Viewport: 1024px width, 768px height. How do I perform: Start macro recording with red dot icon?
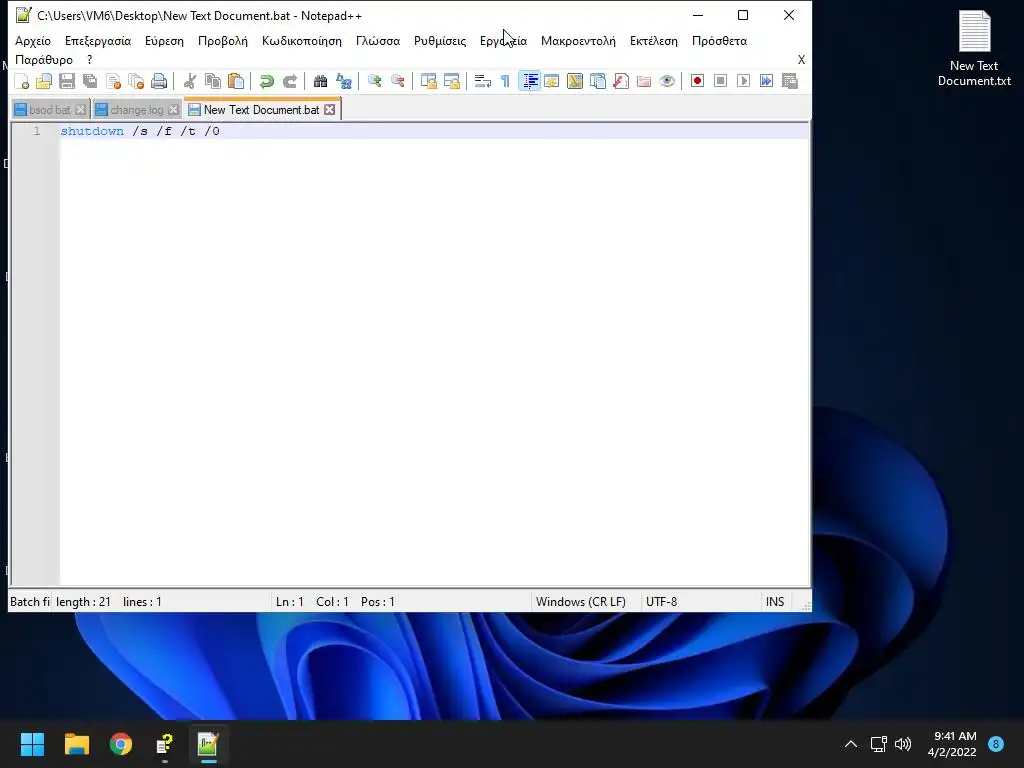(697, 81)
